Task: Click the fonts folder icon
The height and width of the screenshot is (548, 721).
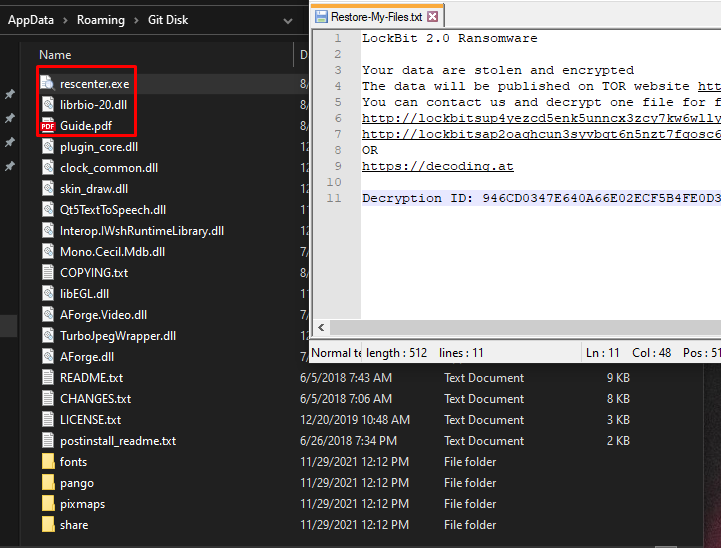Action: (x=48, y=462)
